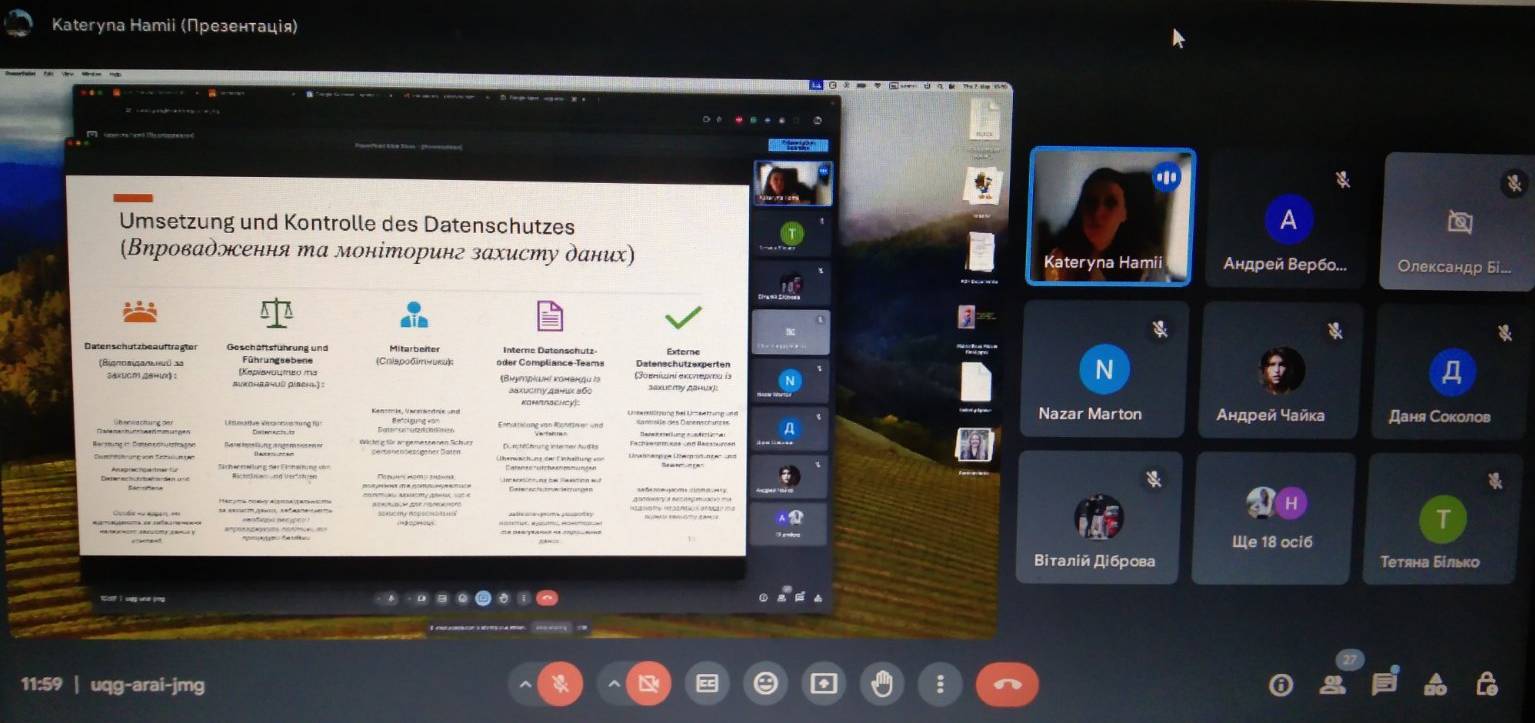The height and width of the screenshot is (723, 1535).
Task: Click the 11:59 clock text
Action: 41,685
